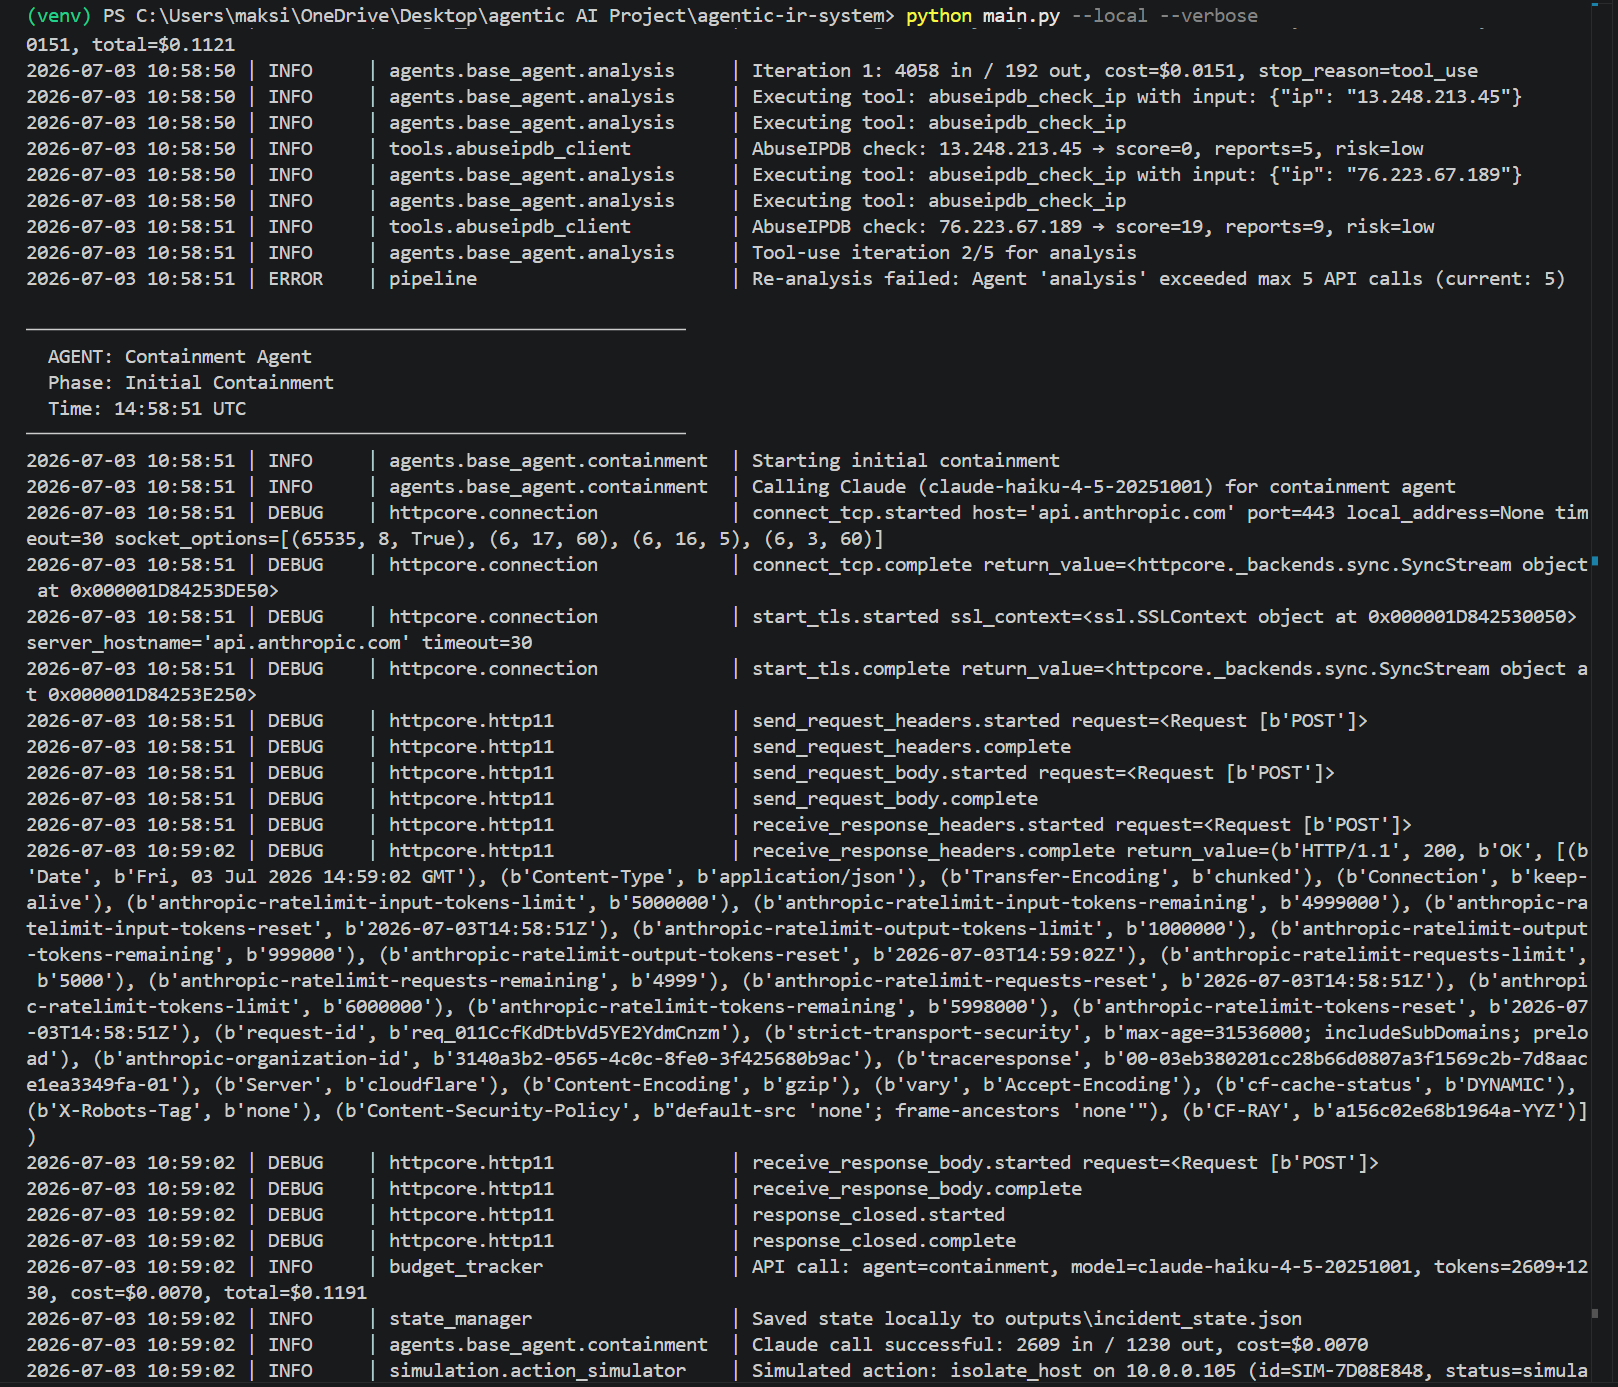Select the Executing tool input with IP 76.223.67.189
Viewport: 1618px width, 1387px height.
pos(1137,174)
